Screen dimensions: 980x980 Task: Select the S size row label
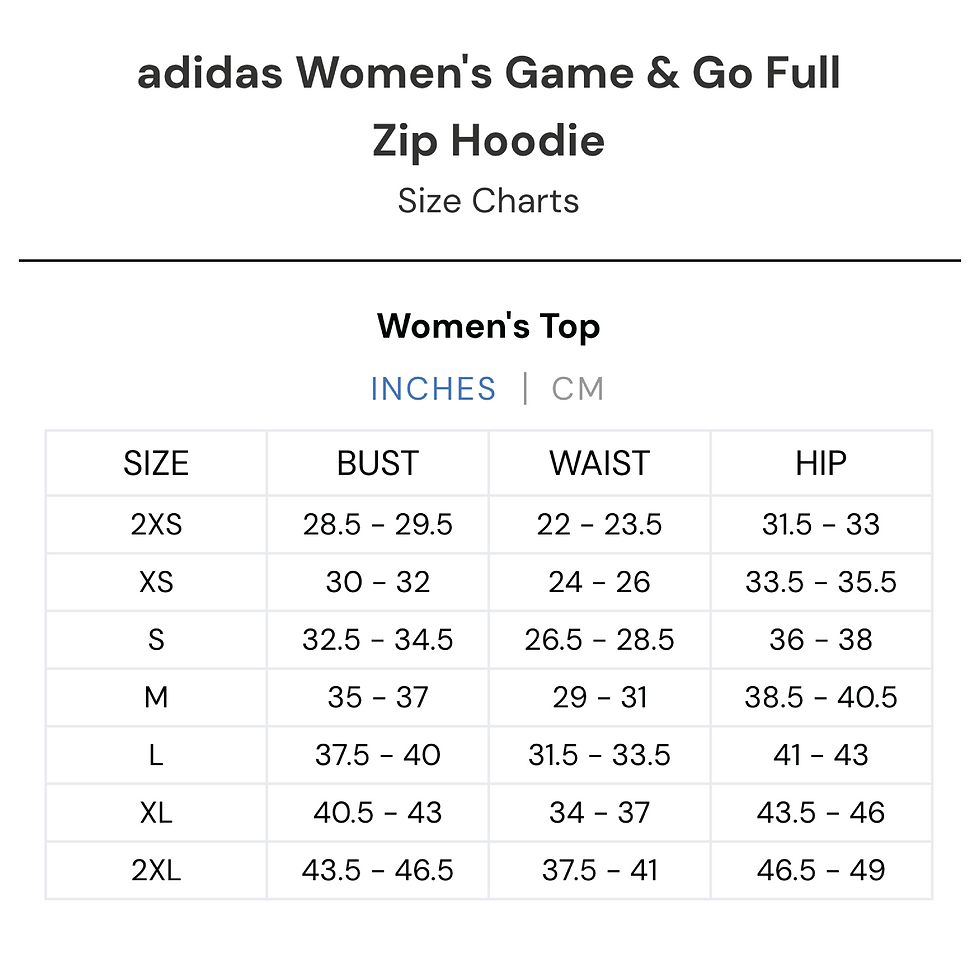coord(156,639)
